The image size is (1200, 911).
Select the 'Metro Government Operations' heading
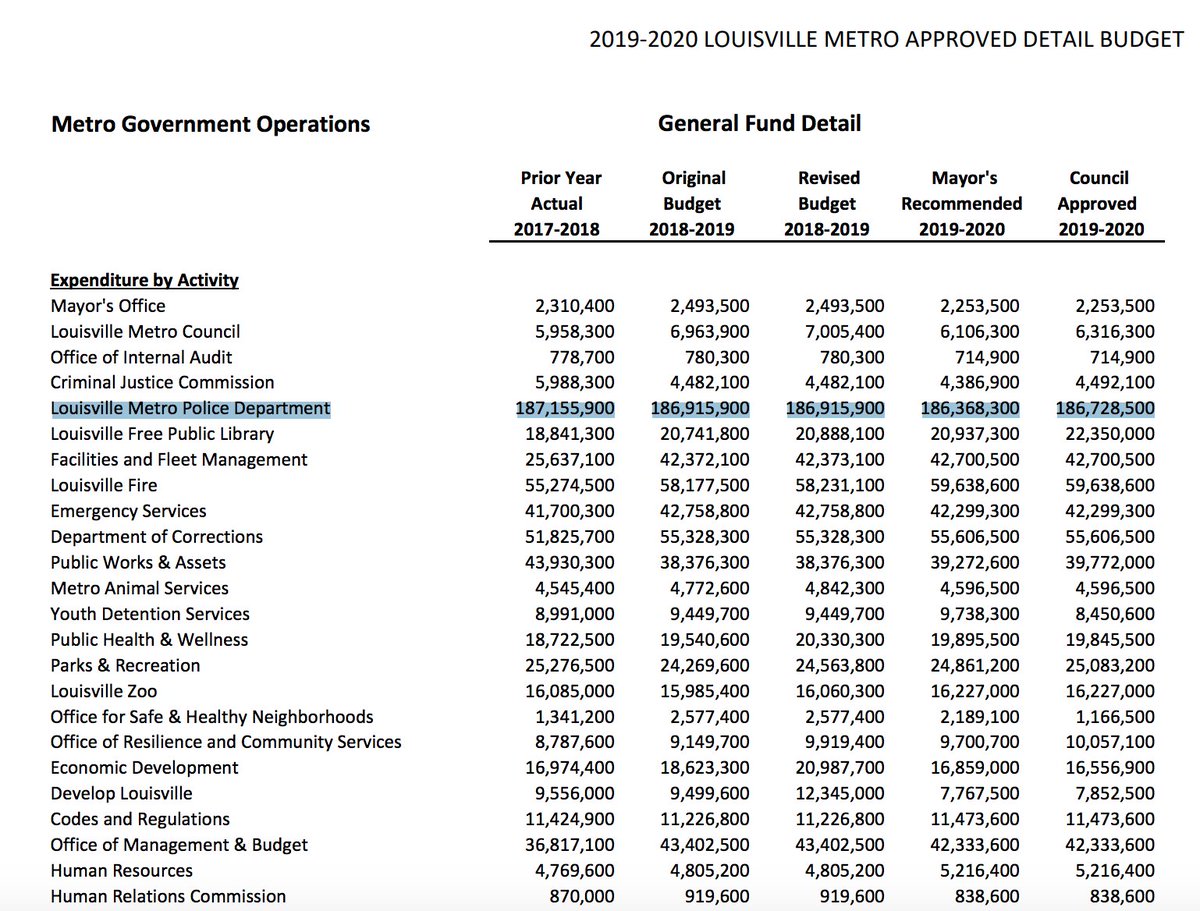(210, 125)
